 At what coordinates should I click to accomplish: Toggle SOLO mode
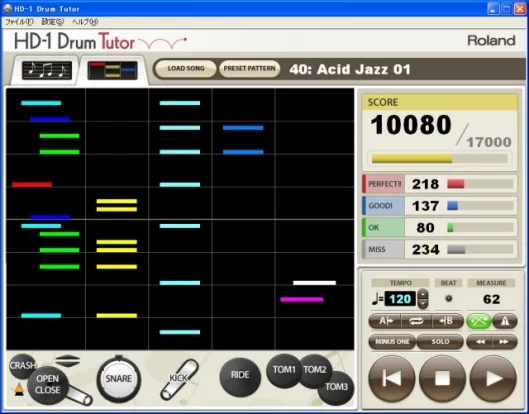pos(440,342)
